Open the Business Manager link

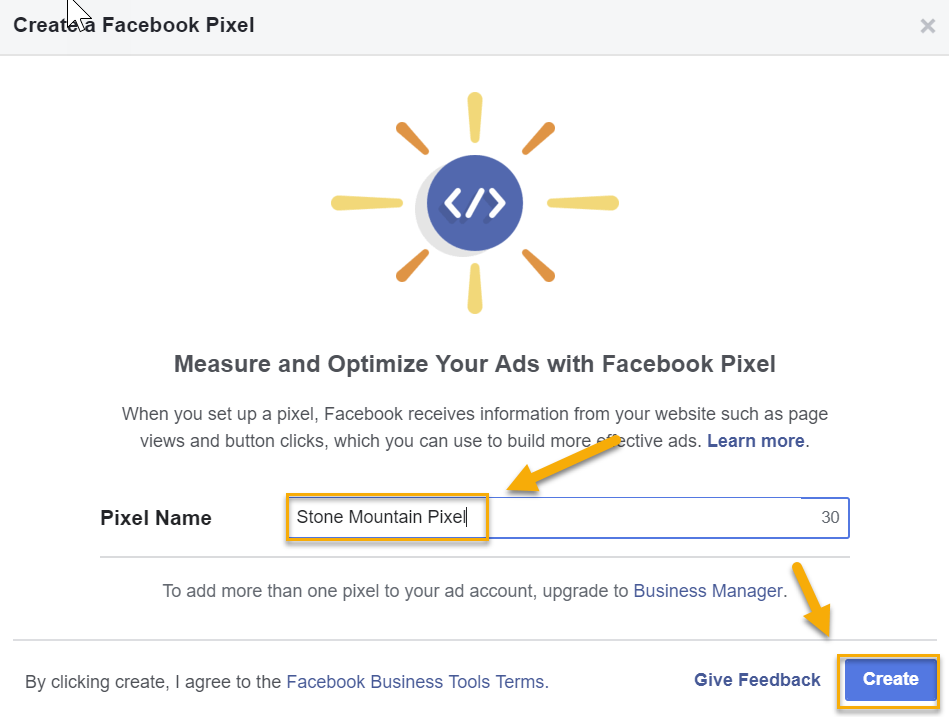pos(708,591)
